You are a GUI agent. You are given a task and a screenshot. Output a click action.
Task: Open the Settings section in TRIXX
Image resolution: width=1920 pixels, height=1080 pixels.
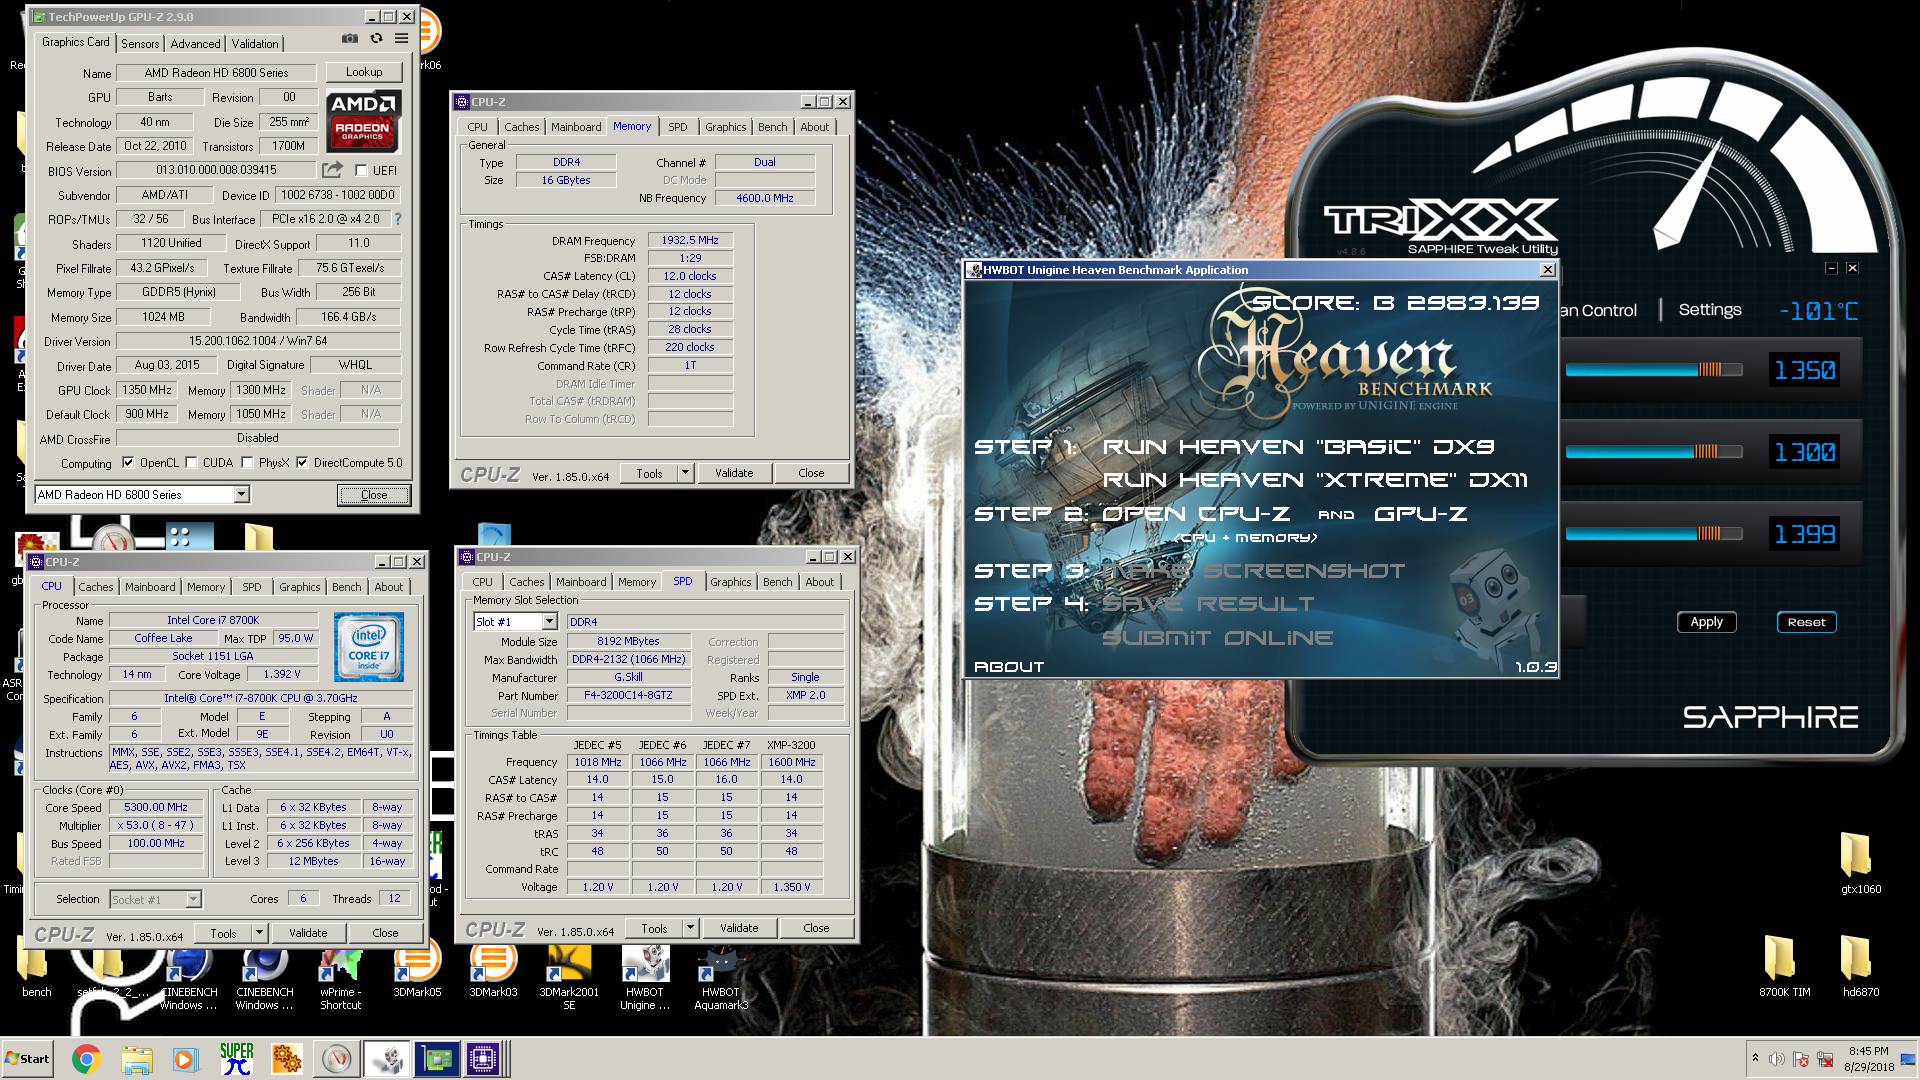coord(1709,310)
